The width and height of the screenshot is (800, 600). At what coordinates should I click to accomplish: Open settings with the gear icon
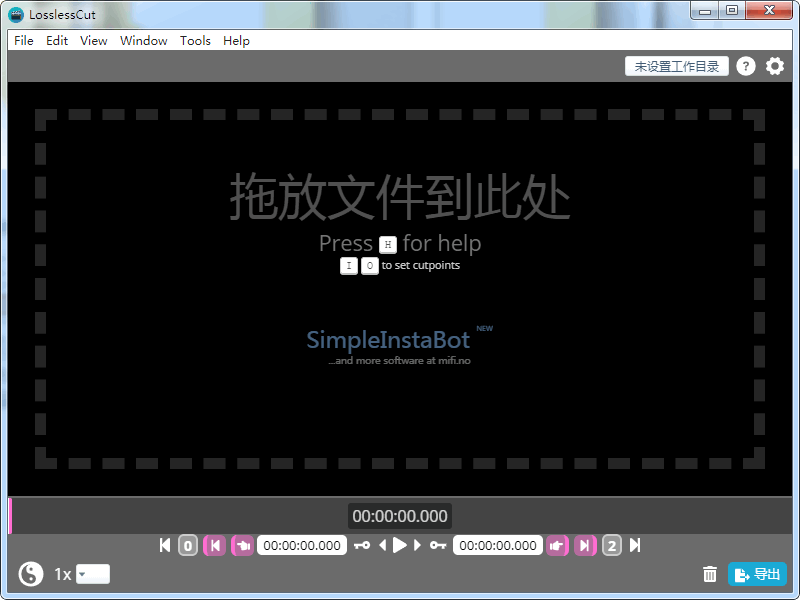(774, 66)
